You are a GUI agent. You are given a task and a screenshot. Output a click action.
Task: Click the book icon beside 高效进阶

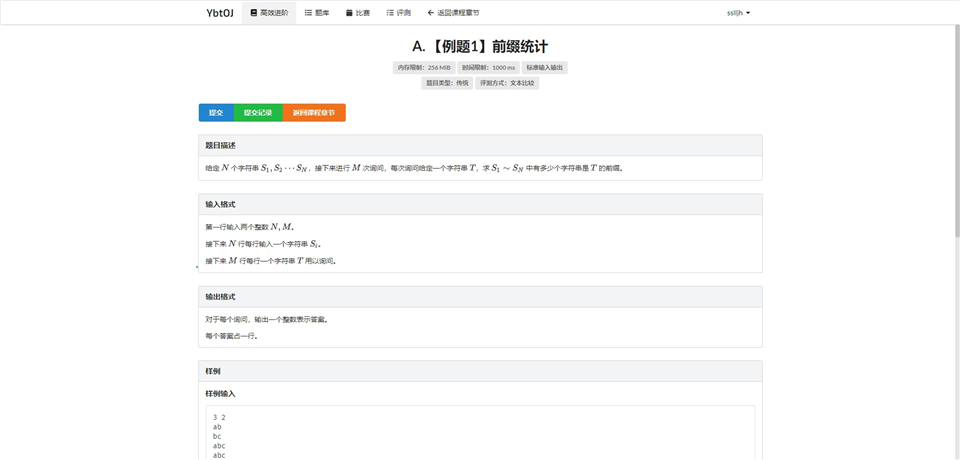(x=253, y=13)
